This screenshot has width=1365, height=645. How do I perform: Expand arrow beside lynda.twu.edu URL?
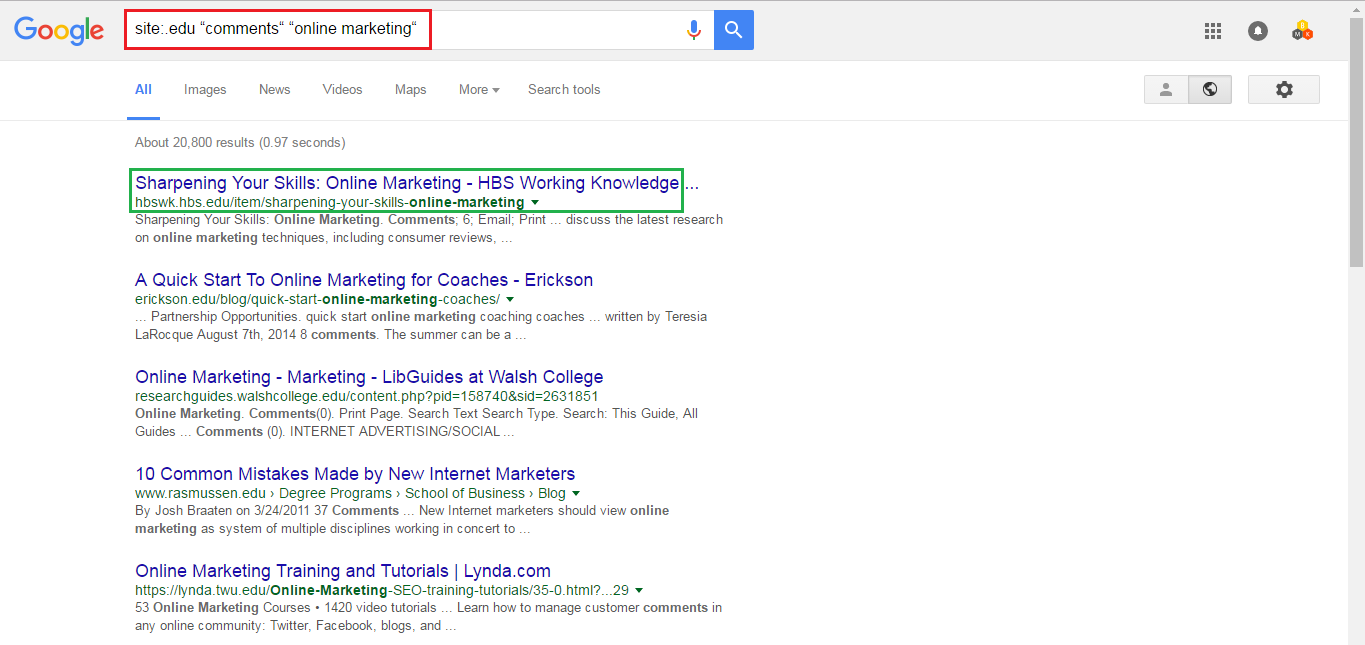point(639,591)
